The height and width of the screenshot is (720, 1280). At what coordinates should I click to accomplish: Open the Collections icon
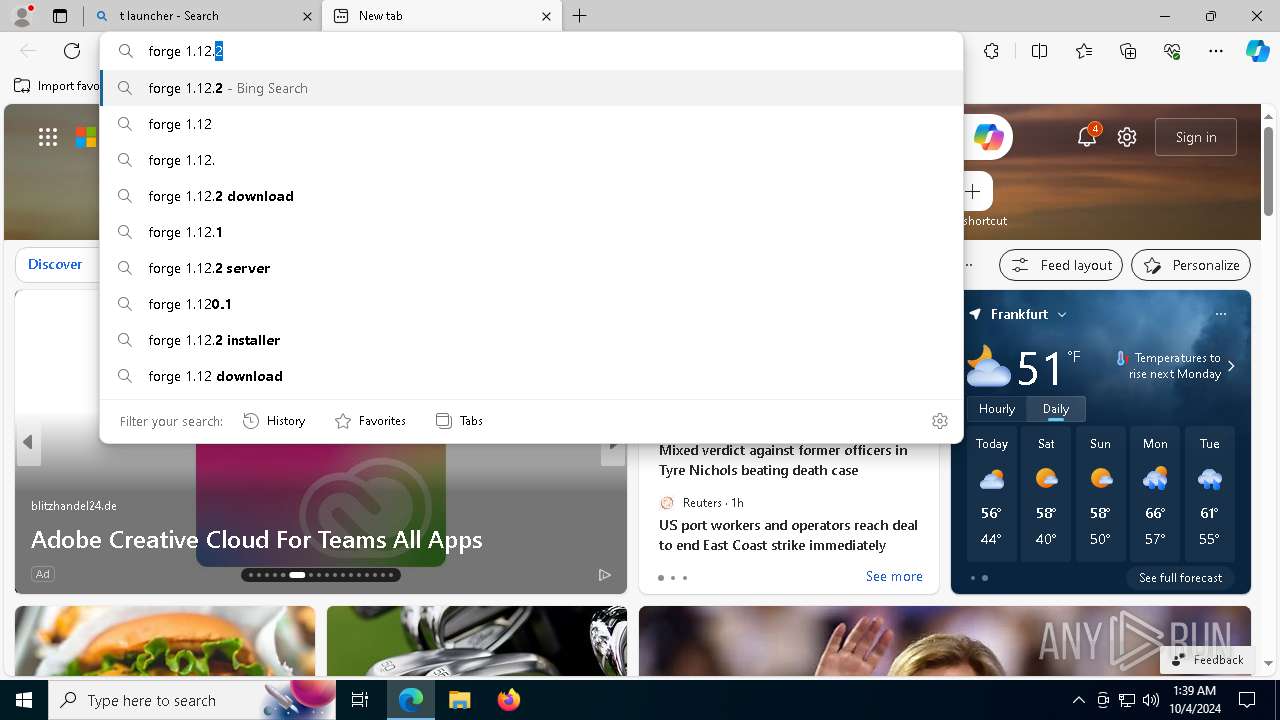pyautogui.click(x=1128, y=51)
